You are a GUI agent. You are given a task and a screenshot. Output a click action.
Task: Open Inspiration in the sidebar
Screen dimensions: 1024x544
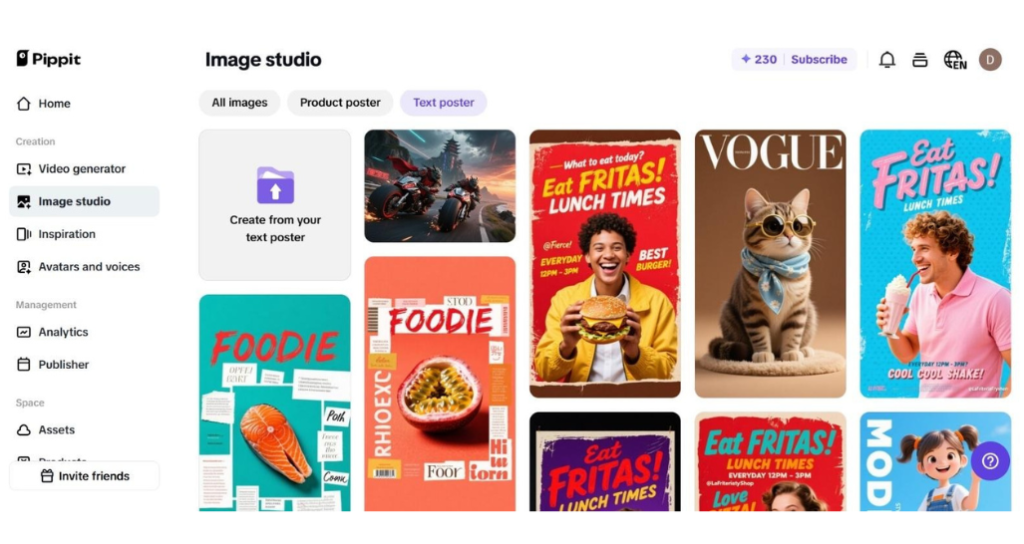coord(66,234)
